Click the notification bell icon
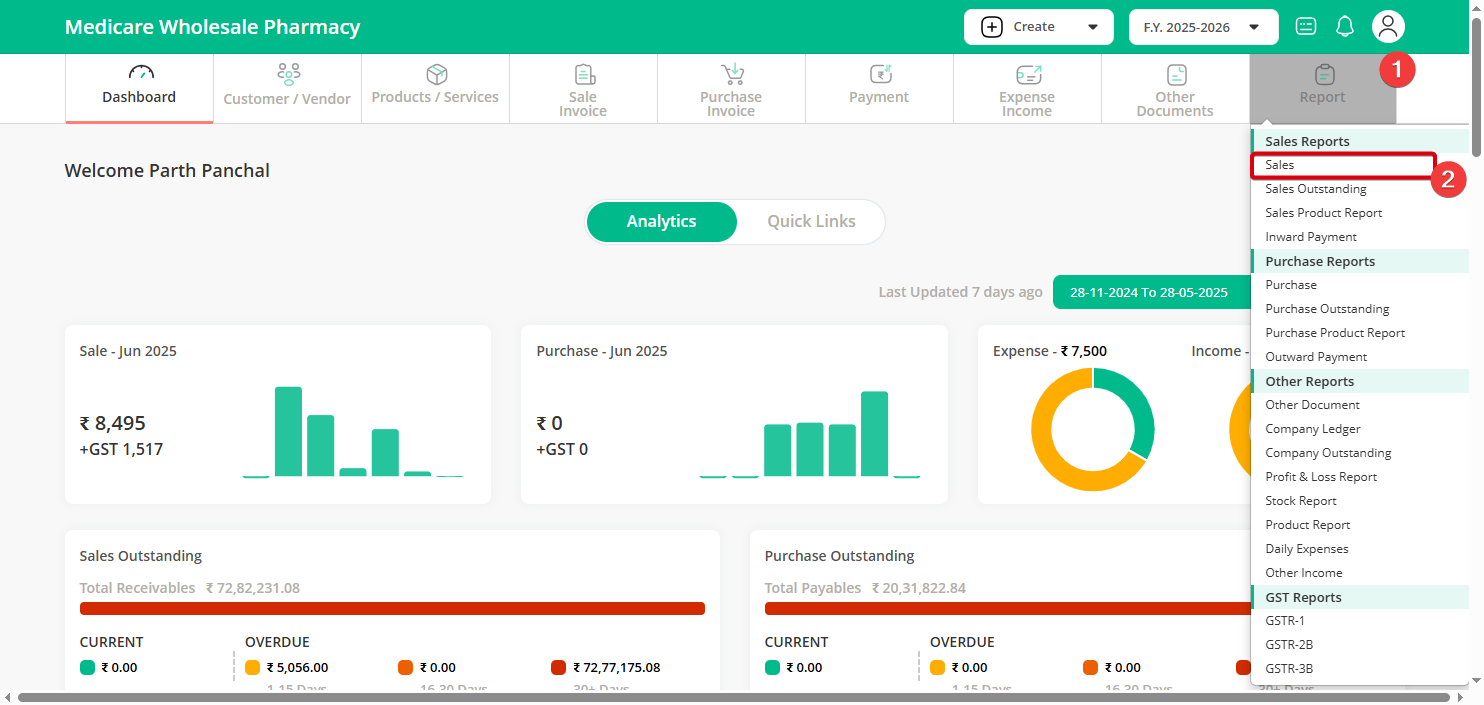The height and width of the screenshot is (705, 1484). pos(1345,27)
